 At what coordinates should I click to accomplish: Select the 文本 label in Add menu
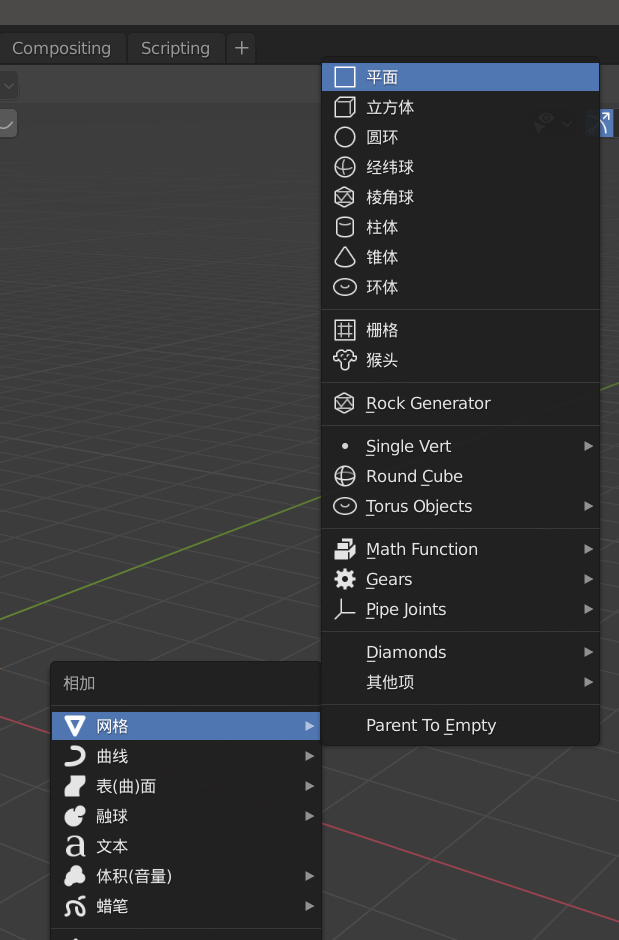point(112,846)
